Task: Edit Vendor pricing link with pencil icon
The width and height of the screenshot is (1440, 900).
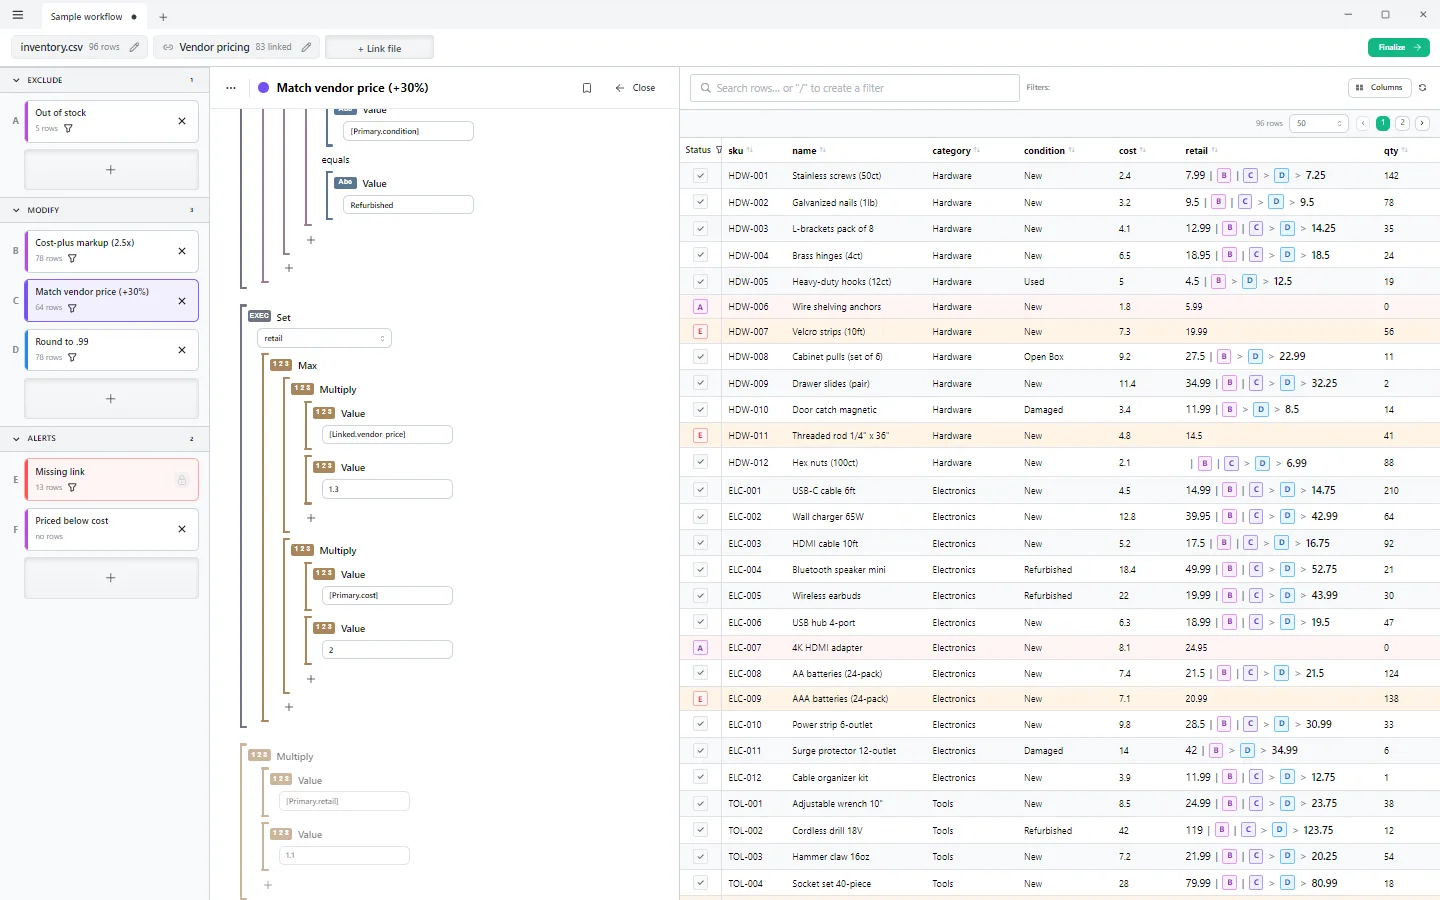Action: [x=306, y=47]
